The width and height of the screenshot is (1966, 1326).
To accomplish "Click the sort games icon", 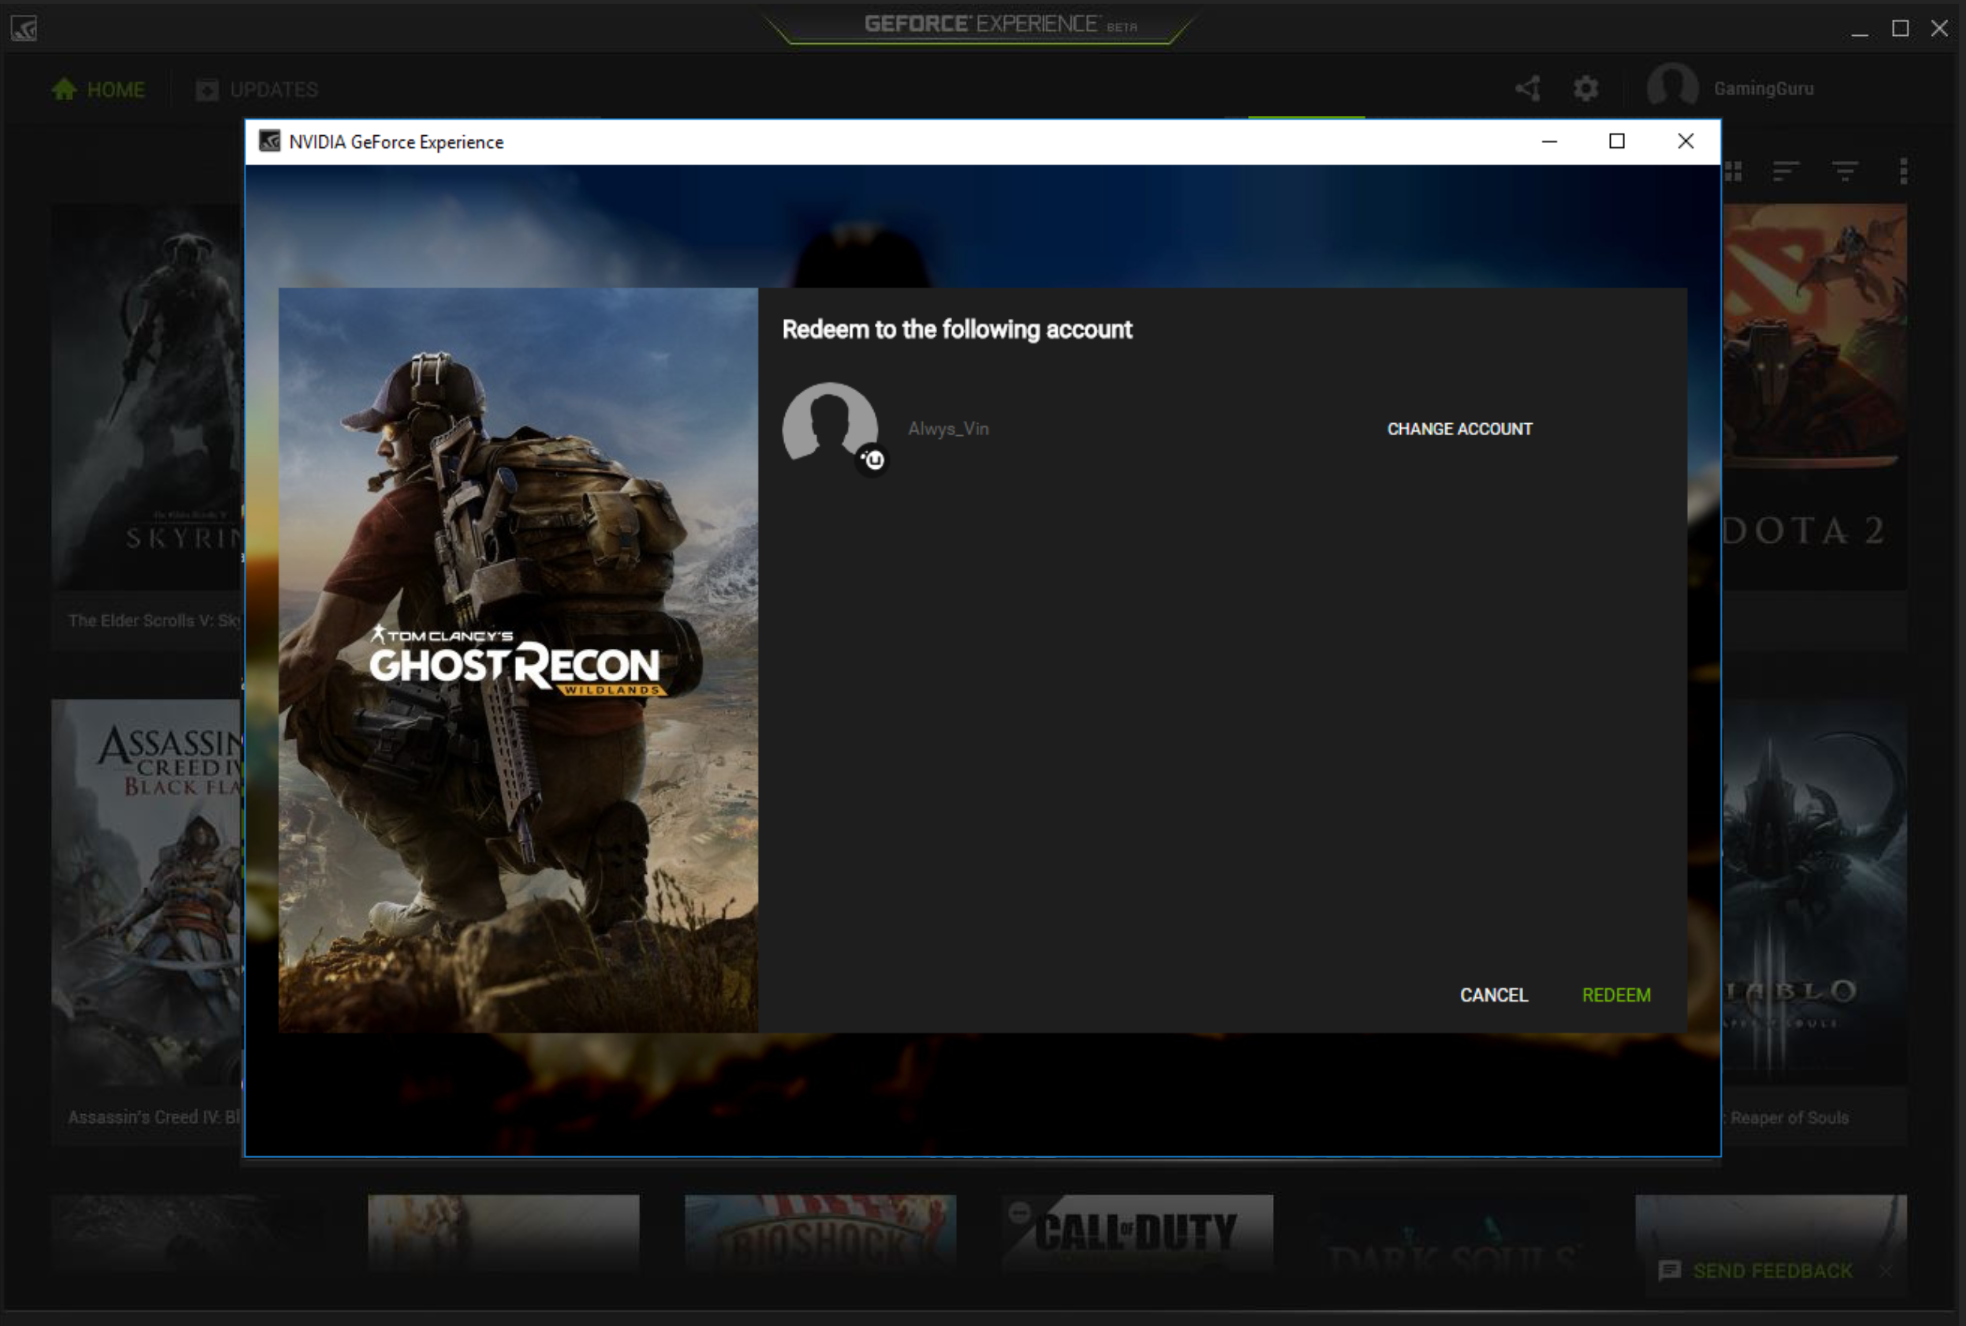I will [x=1786, y=172].
